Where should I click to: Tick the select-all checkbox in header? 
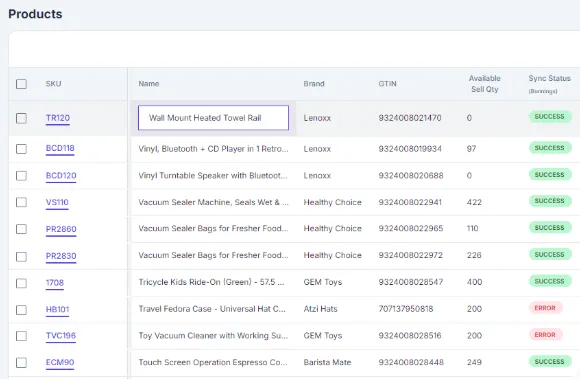(21, 84)
